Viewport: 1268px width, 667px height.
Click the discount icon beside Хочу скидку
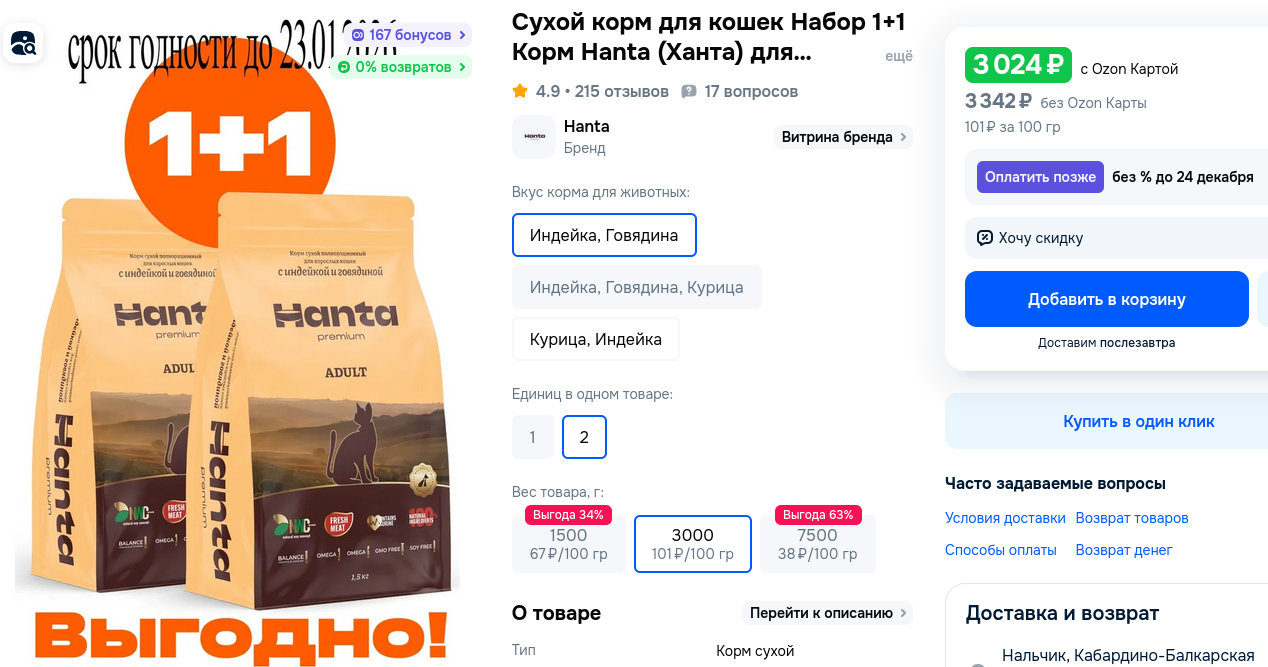click(985, 238)
